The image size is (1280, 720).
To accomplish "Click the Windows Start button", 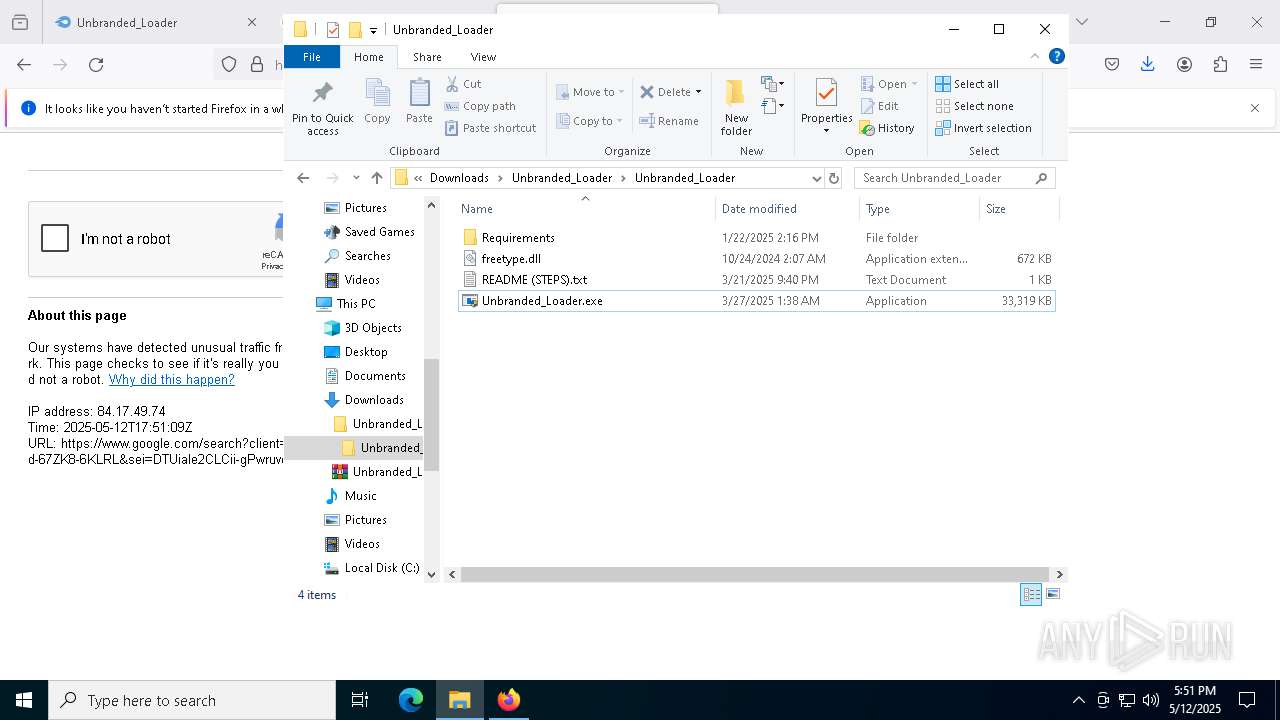I will [x=24, y=700].
